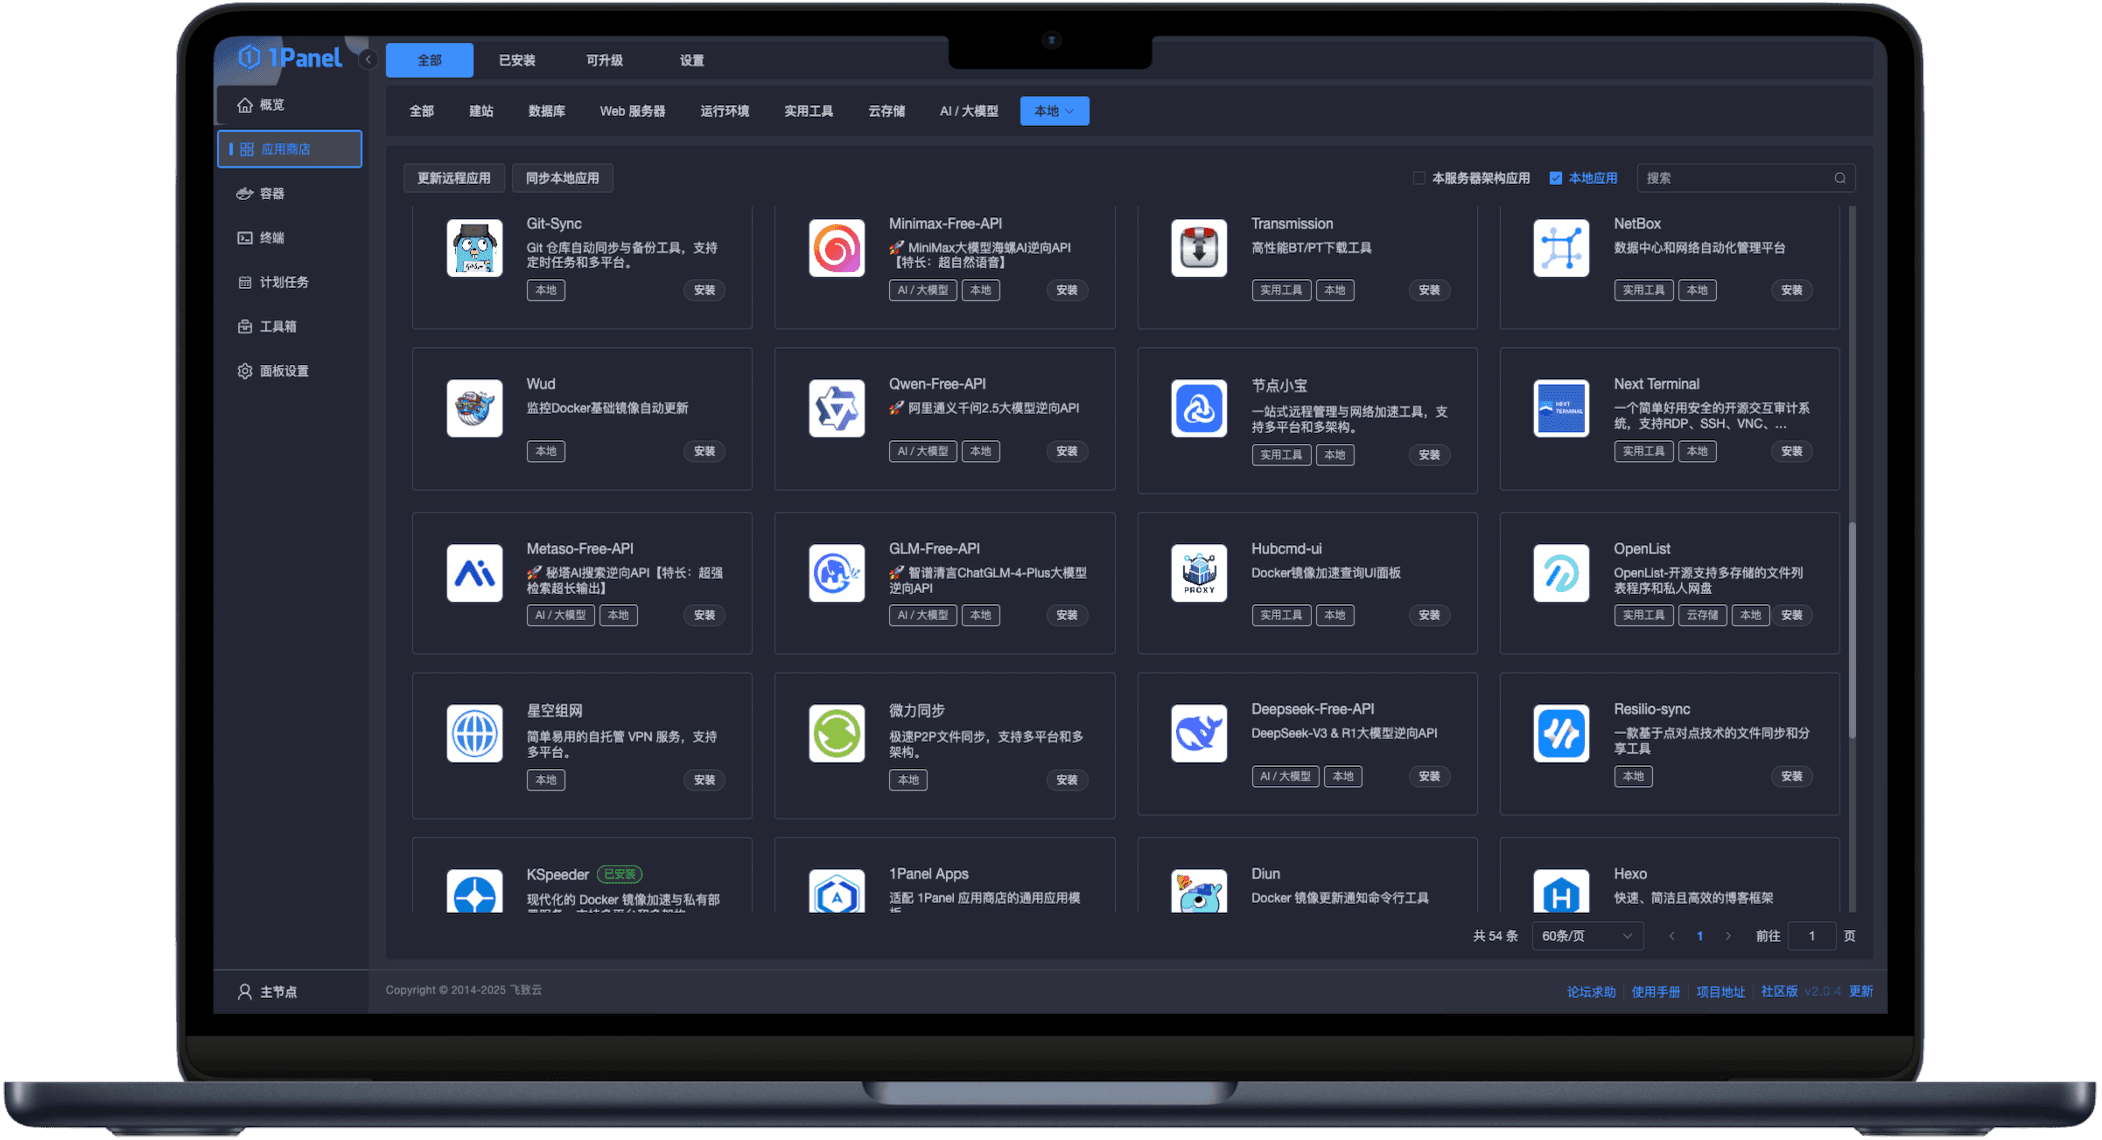Open the Git-Sync app icon
The width and height of the screenshot is (2102, 1140).
click(x=474, y=248)
